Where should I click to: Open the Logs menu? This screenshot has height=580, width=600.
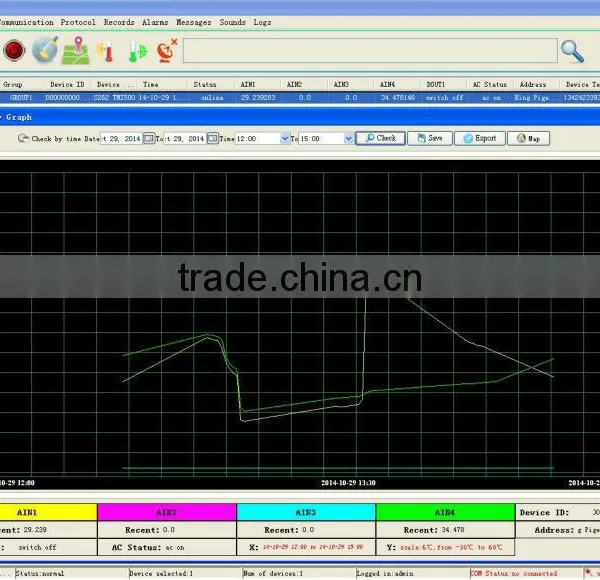point(262,22)
